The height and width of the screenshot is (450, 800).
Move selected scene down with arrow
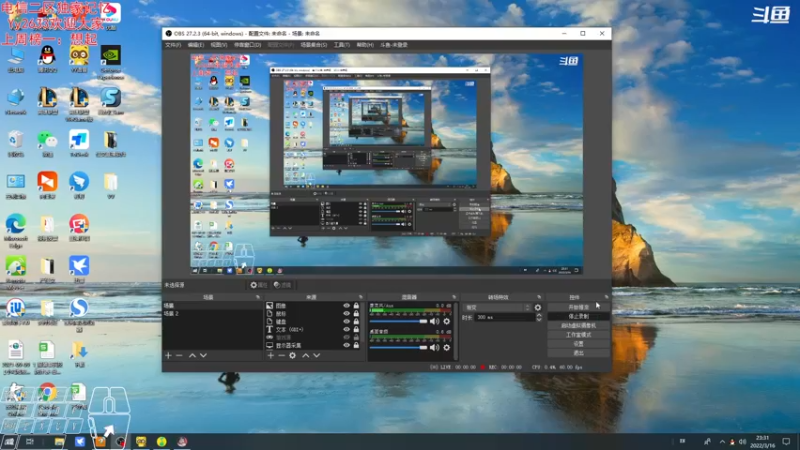coord(203,356)
